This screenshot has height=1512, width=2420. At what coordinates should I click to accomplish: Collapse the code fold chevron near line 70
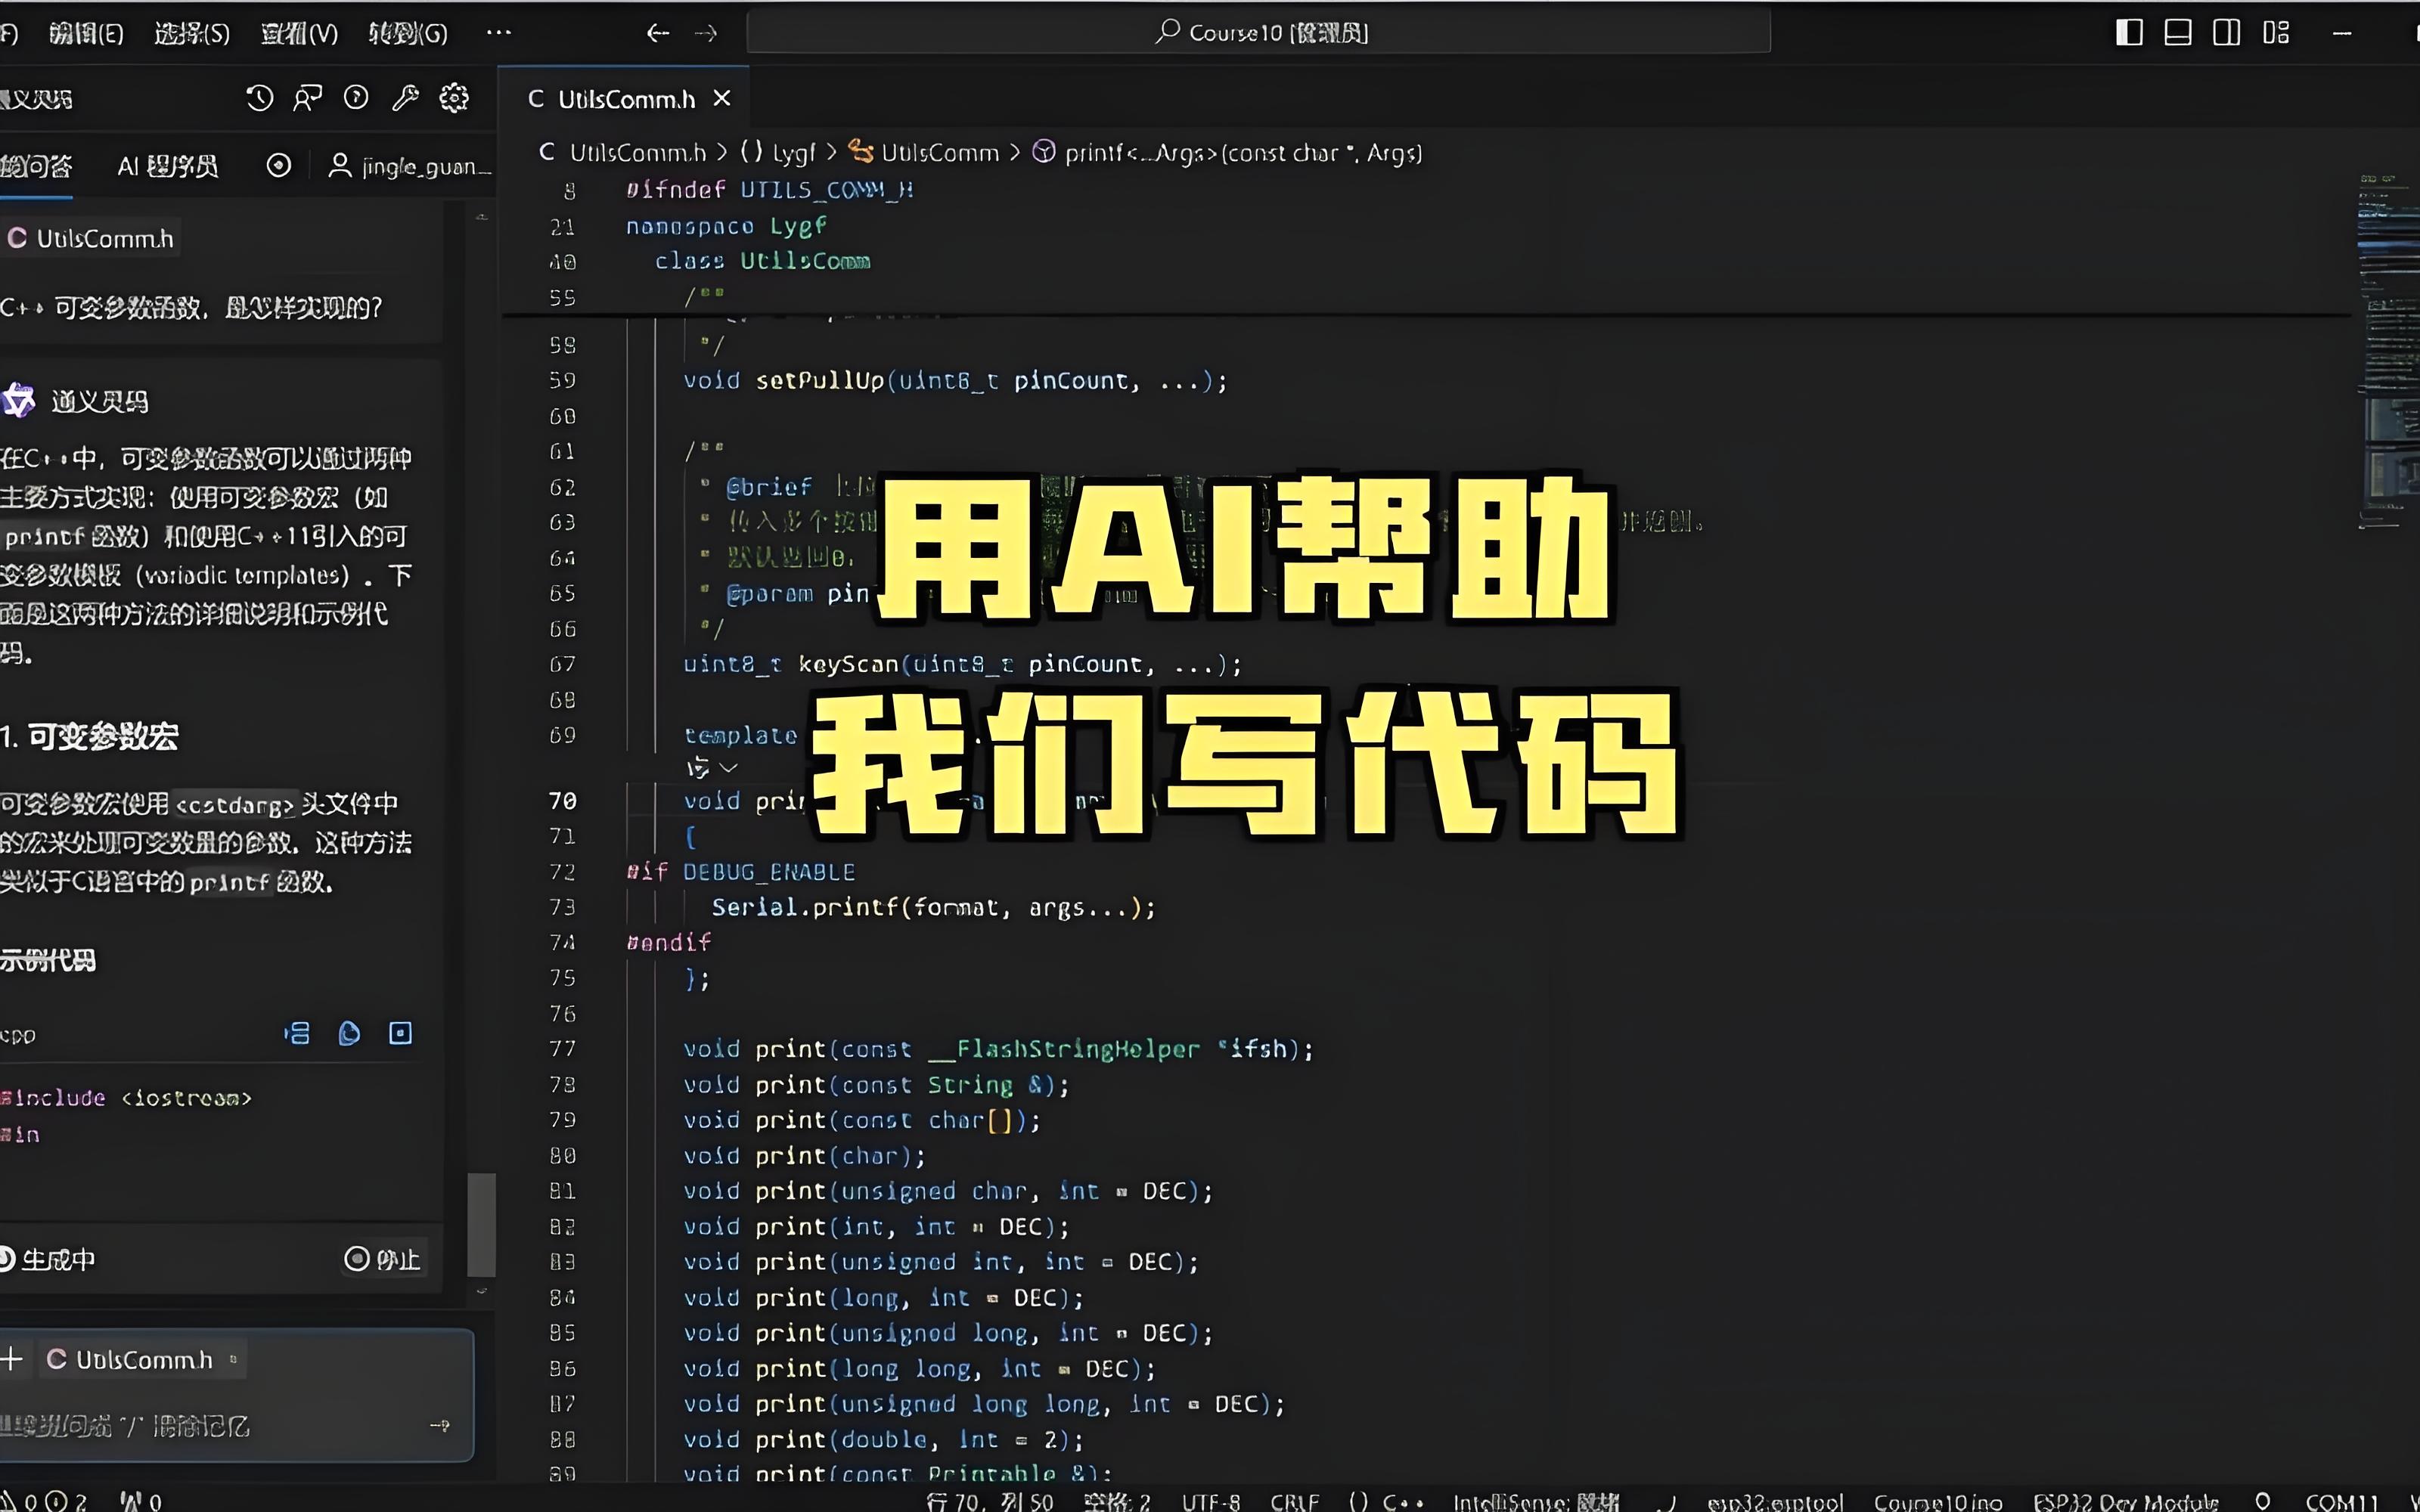click(729, 768)
